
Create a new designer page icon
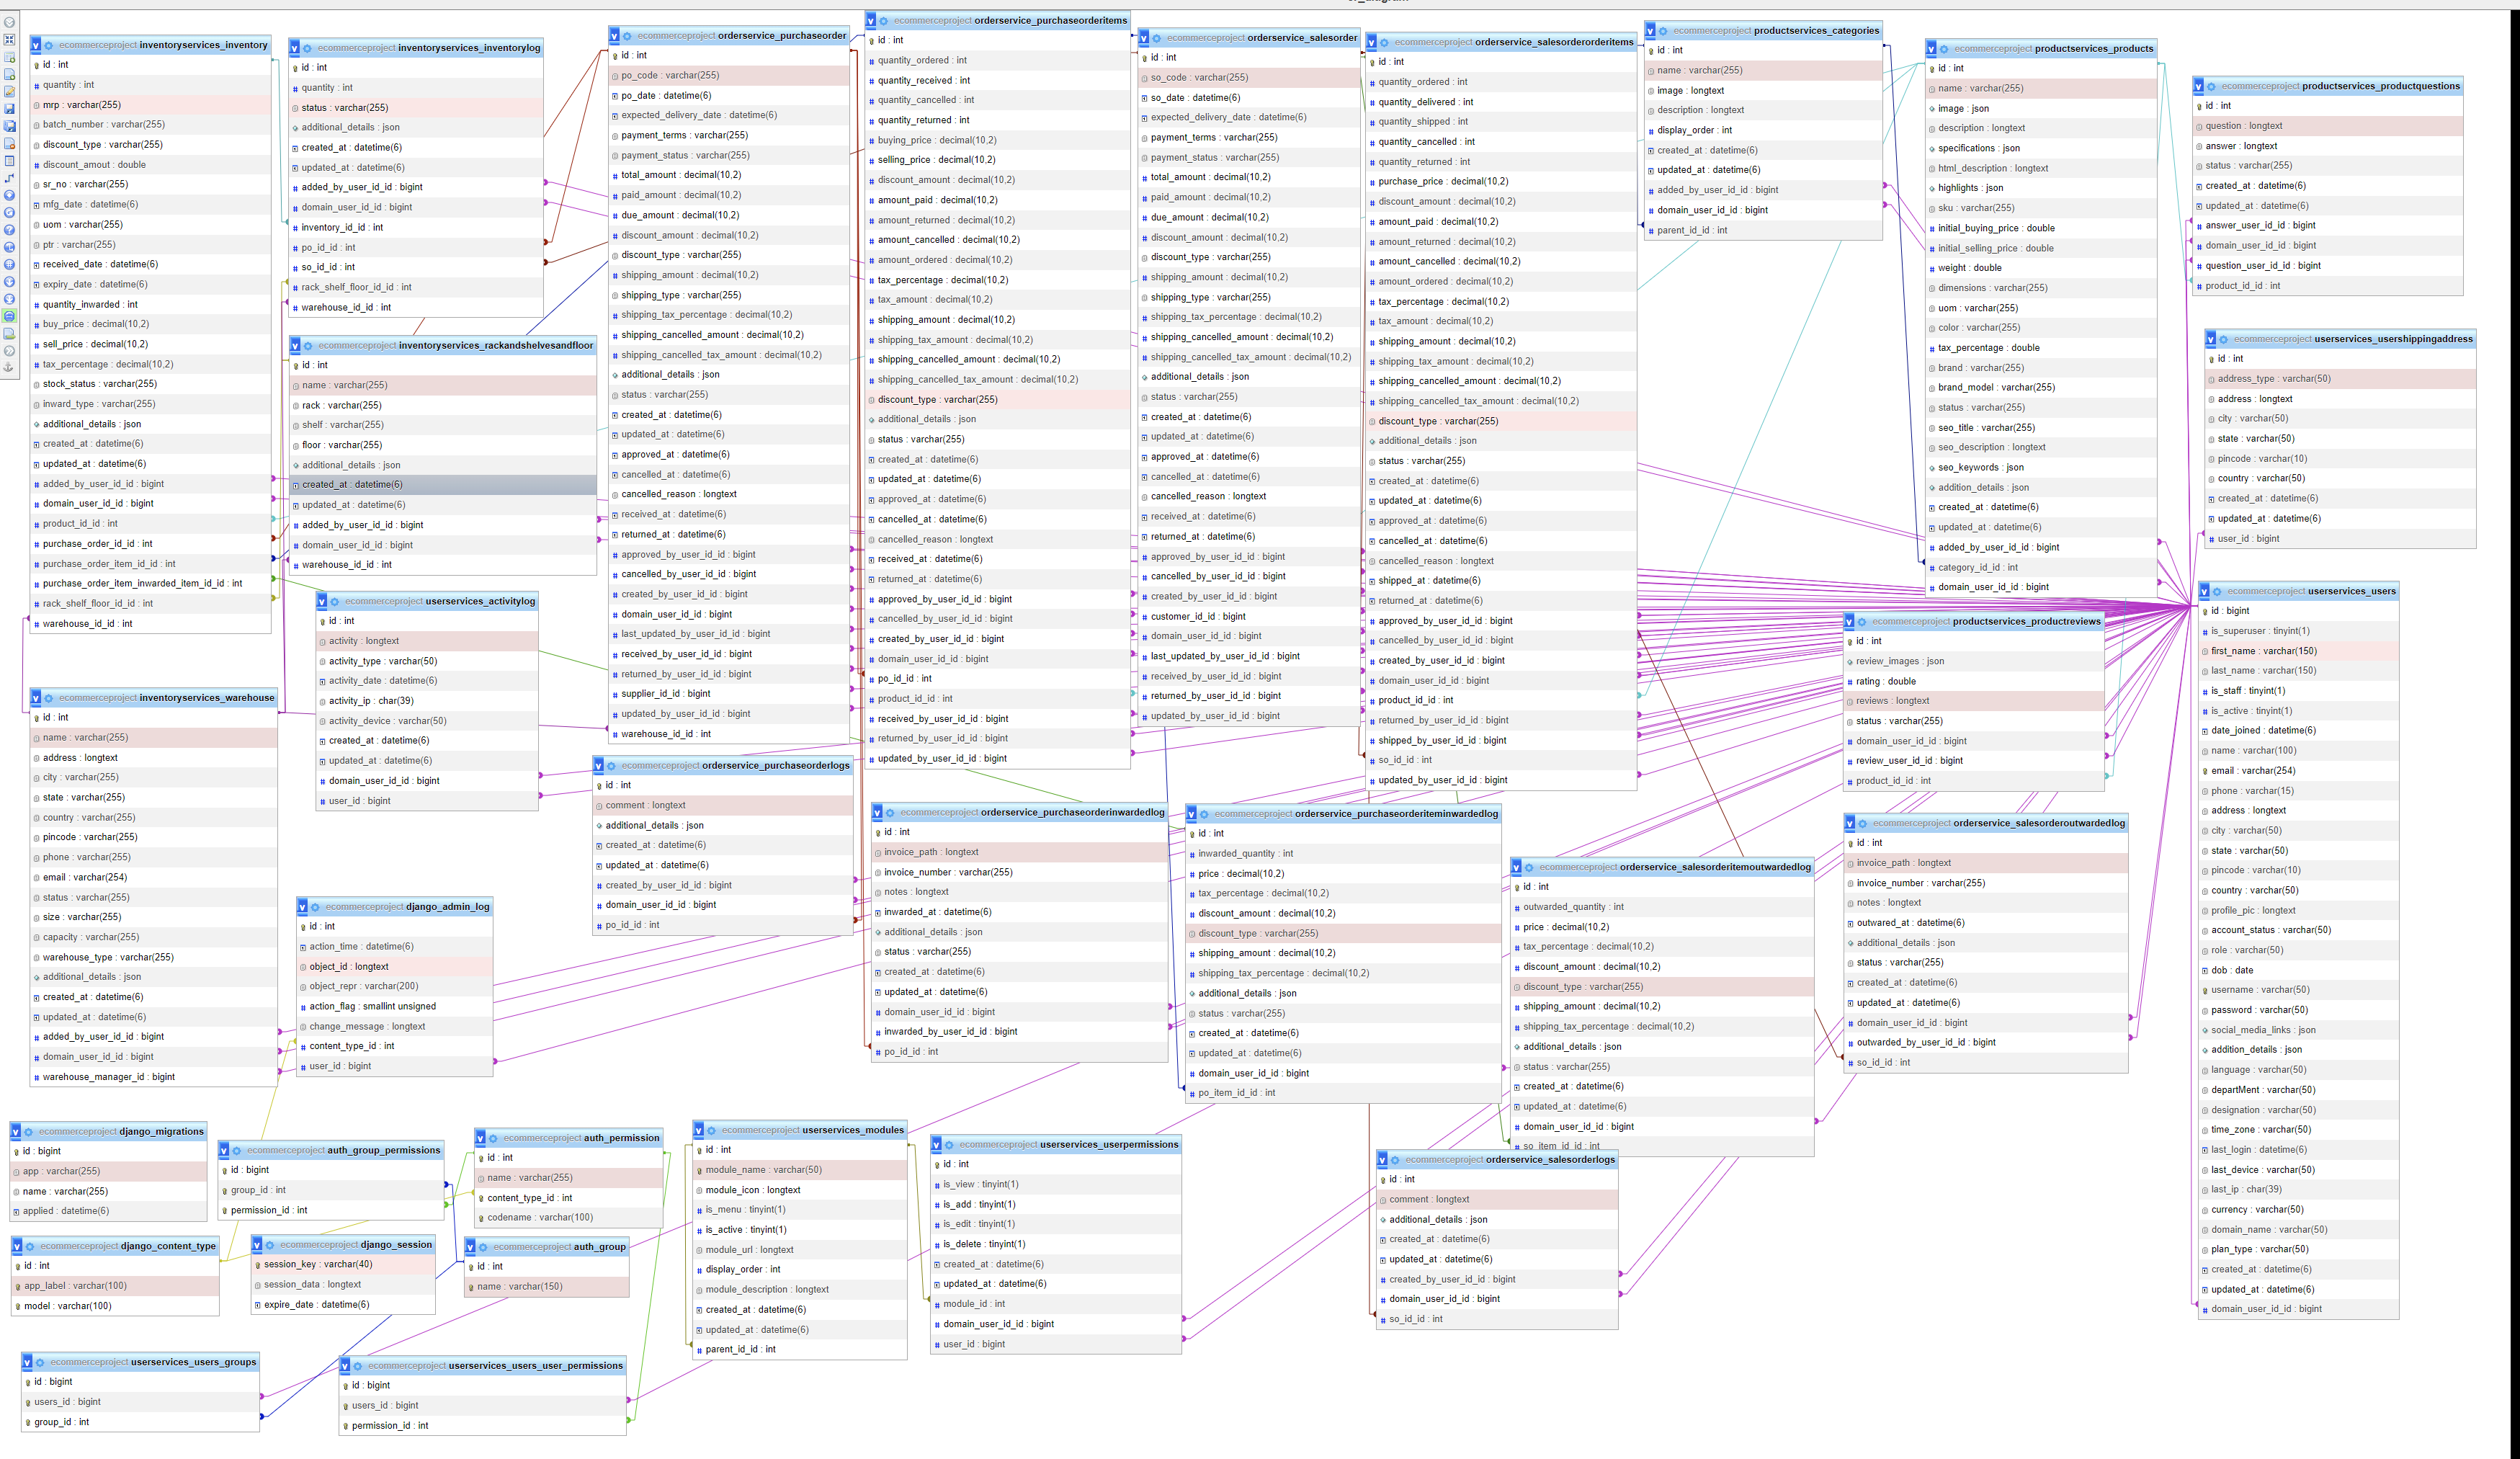click(x=9, y=75)
